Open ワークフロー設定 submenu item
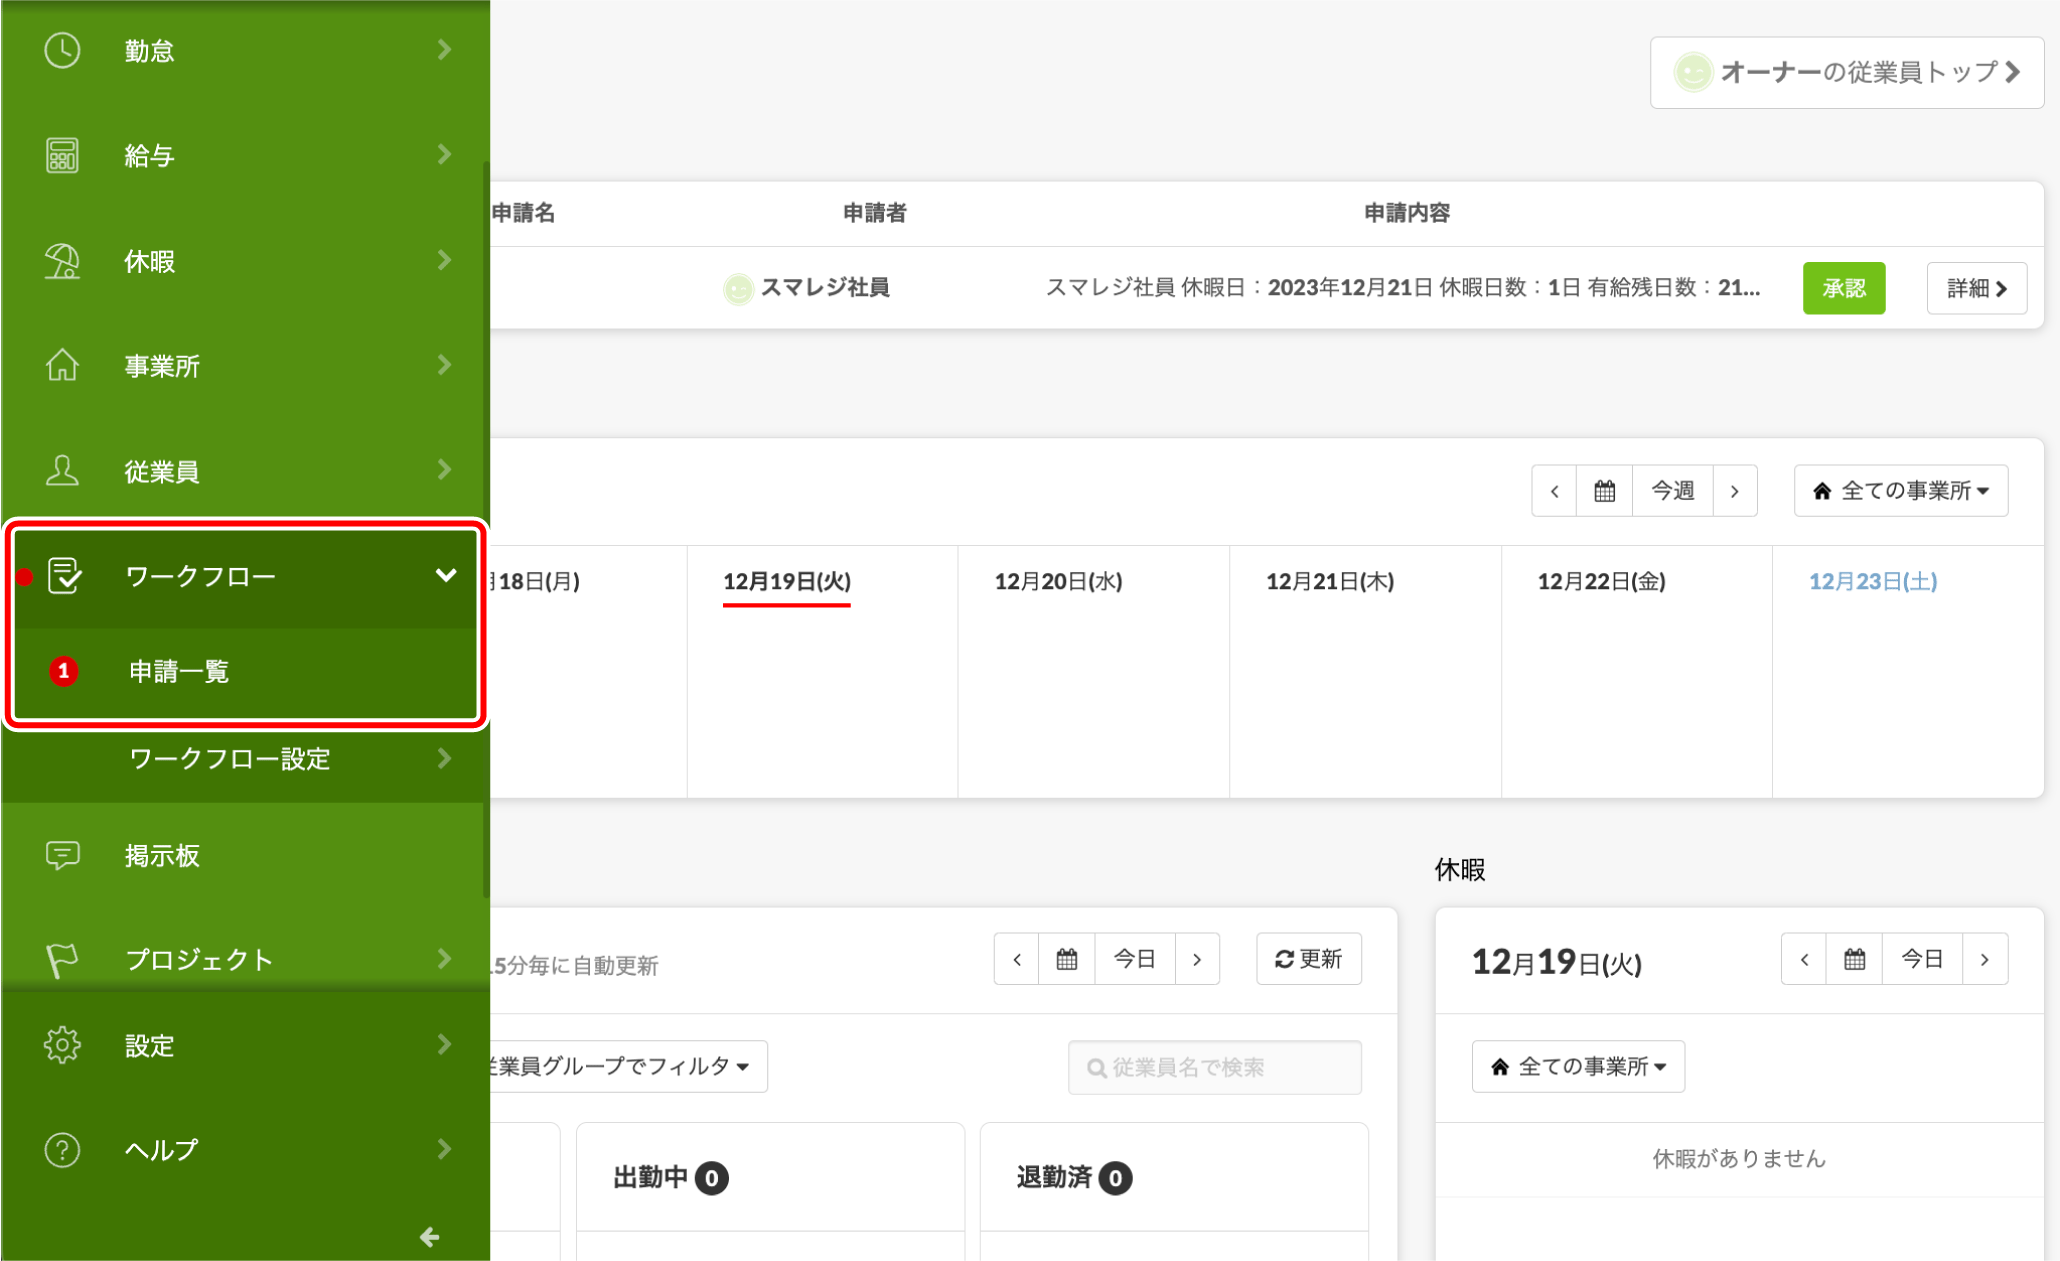Image resolution: width=2060 pixels, height=1261 pixels. (x=230, y=759)
